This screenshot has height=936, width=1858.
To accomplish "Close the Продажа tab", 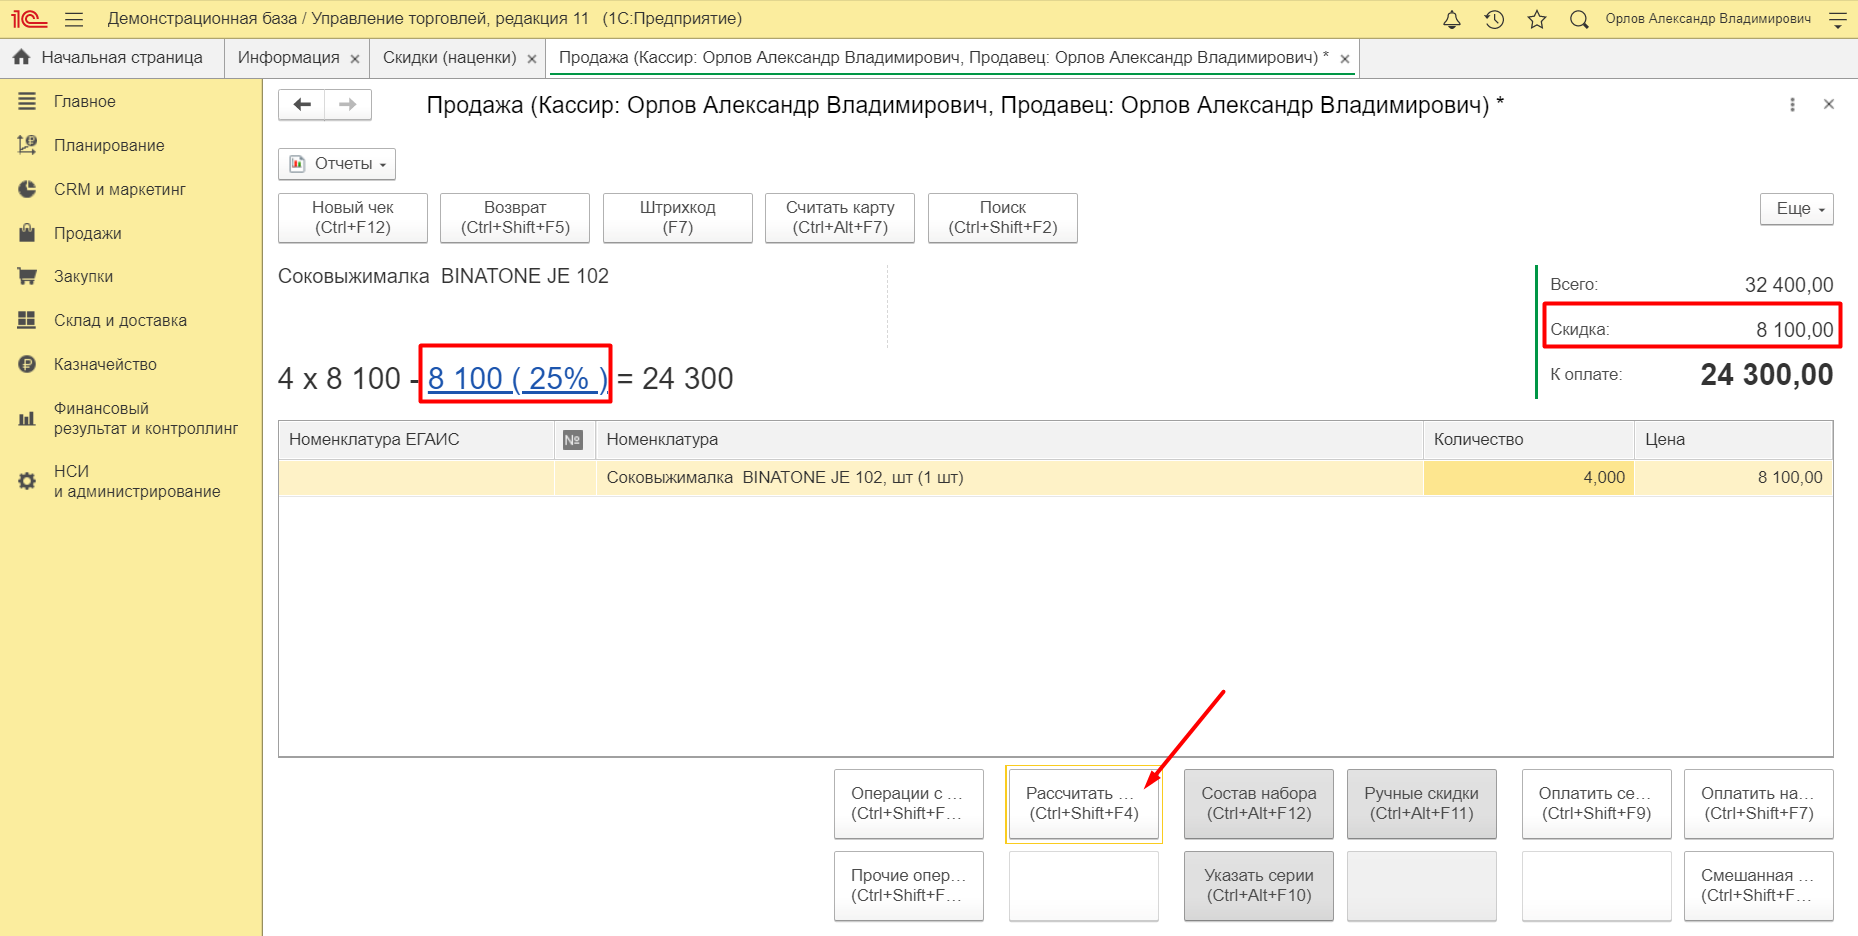I will click(x=1345, y=59).
